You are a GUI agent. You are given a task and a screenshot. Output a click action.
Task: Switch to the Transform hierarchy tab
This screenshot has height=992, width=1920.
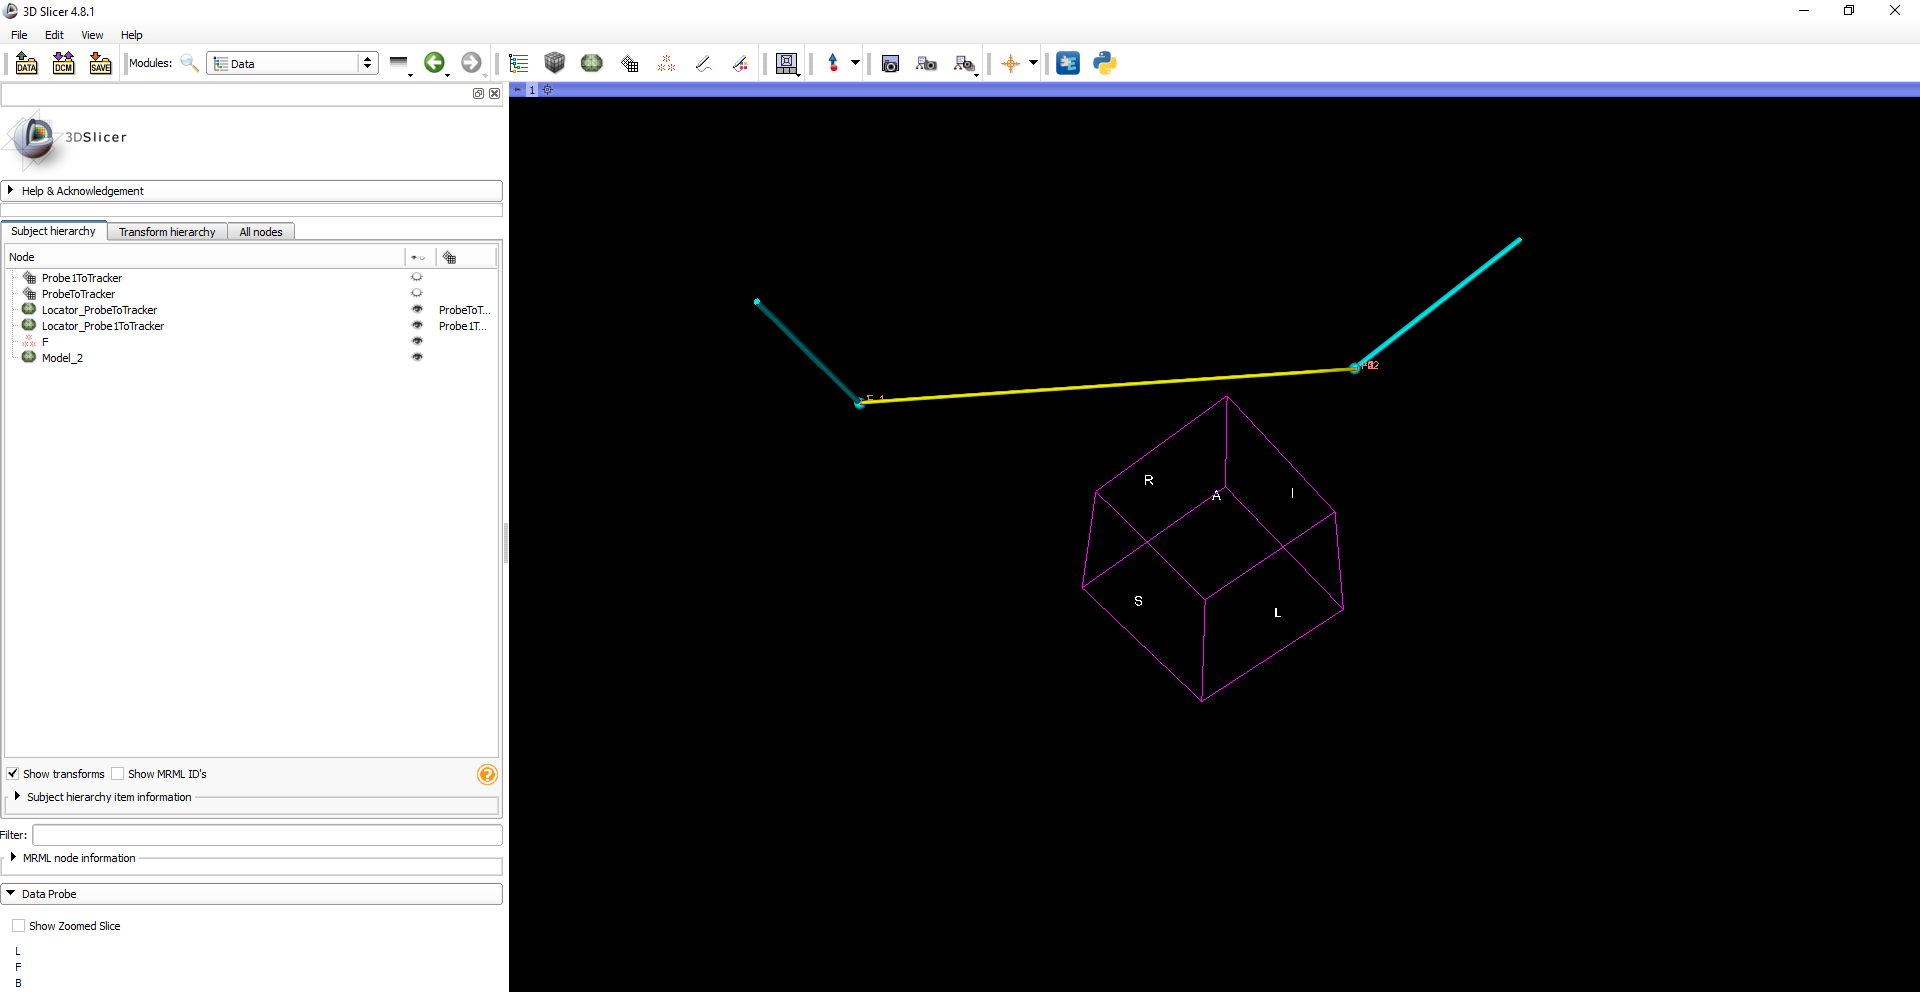coord(166,231)
